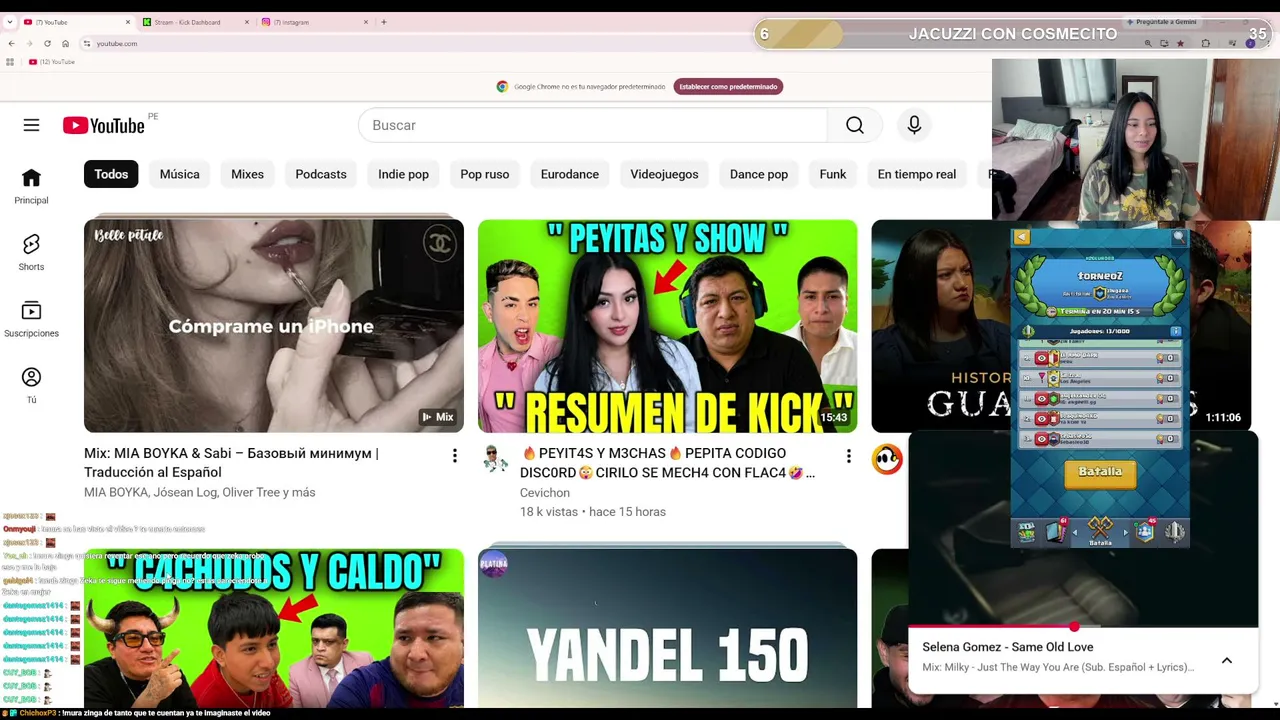
Task: Go to the YouTube logo home link
Action: click(x=104, y=125)
